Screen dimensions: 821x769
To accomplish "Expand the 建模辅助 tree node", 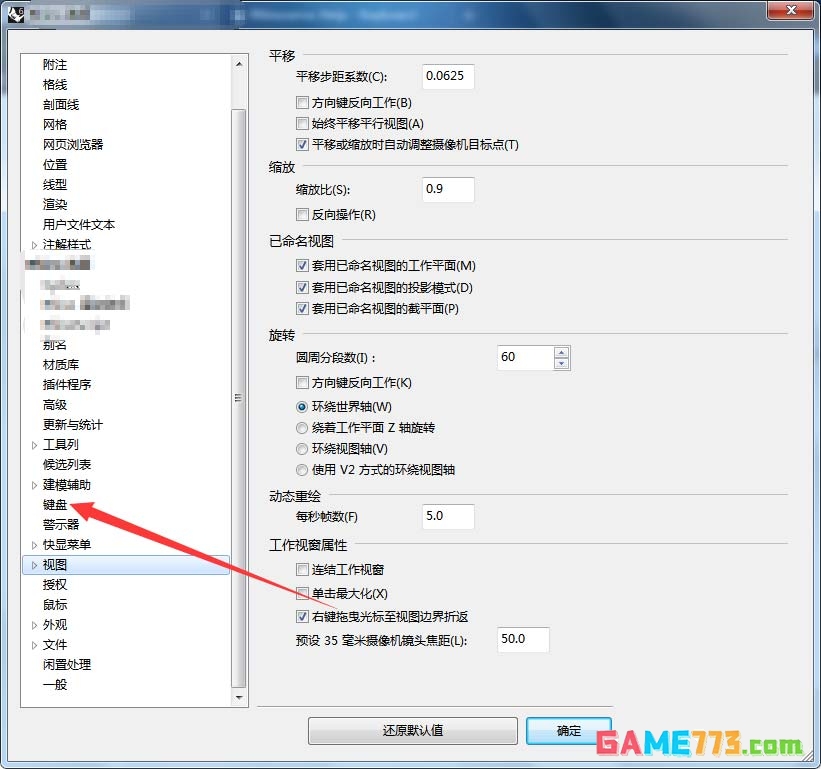I will click(34, 485).
